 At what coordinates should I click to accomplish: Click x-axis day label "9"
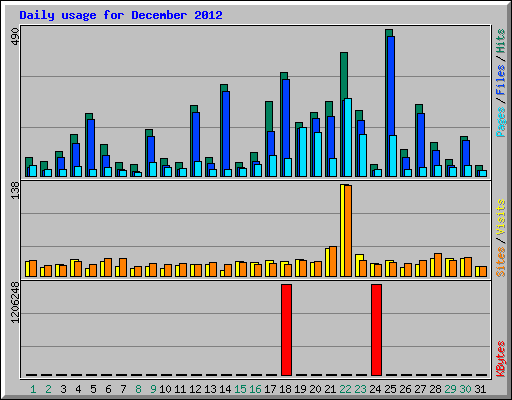point(153,389)
